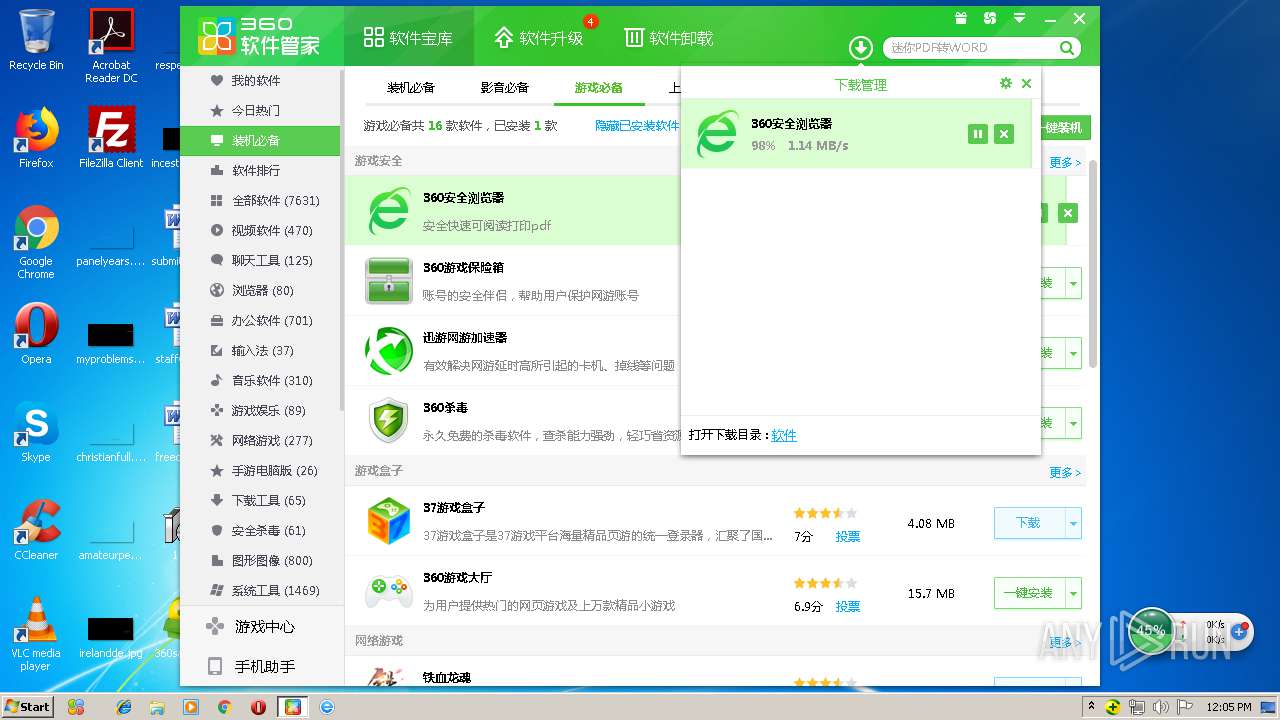
Task: Open 办公软件 (701) category
Action: coord(260,320)
